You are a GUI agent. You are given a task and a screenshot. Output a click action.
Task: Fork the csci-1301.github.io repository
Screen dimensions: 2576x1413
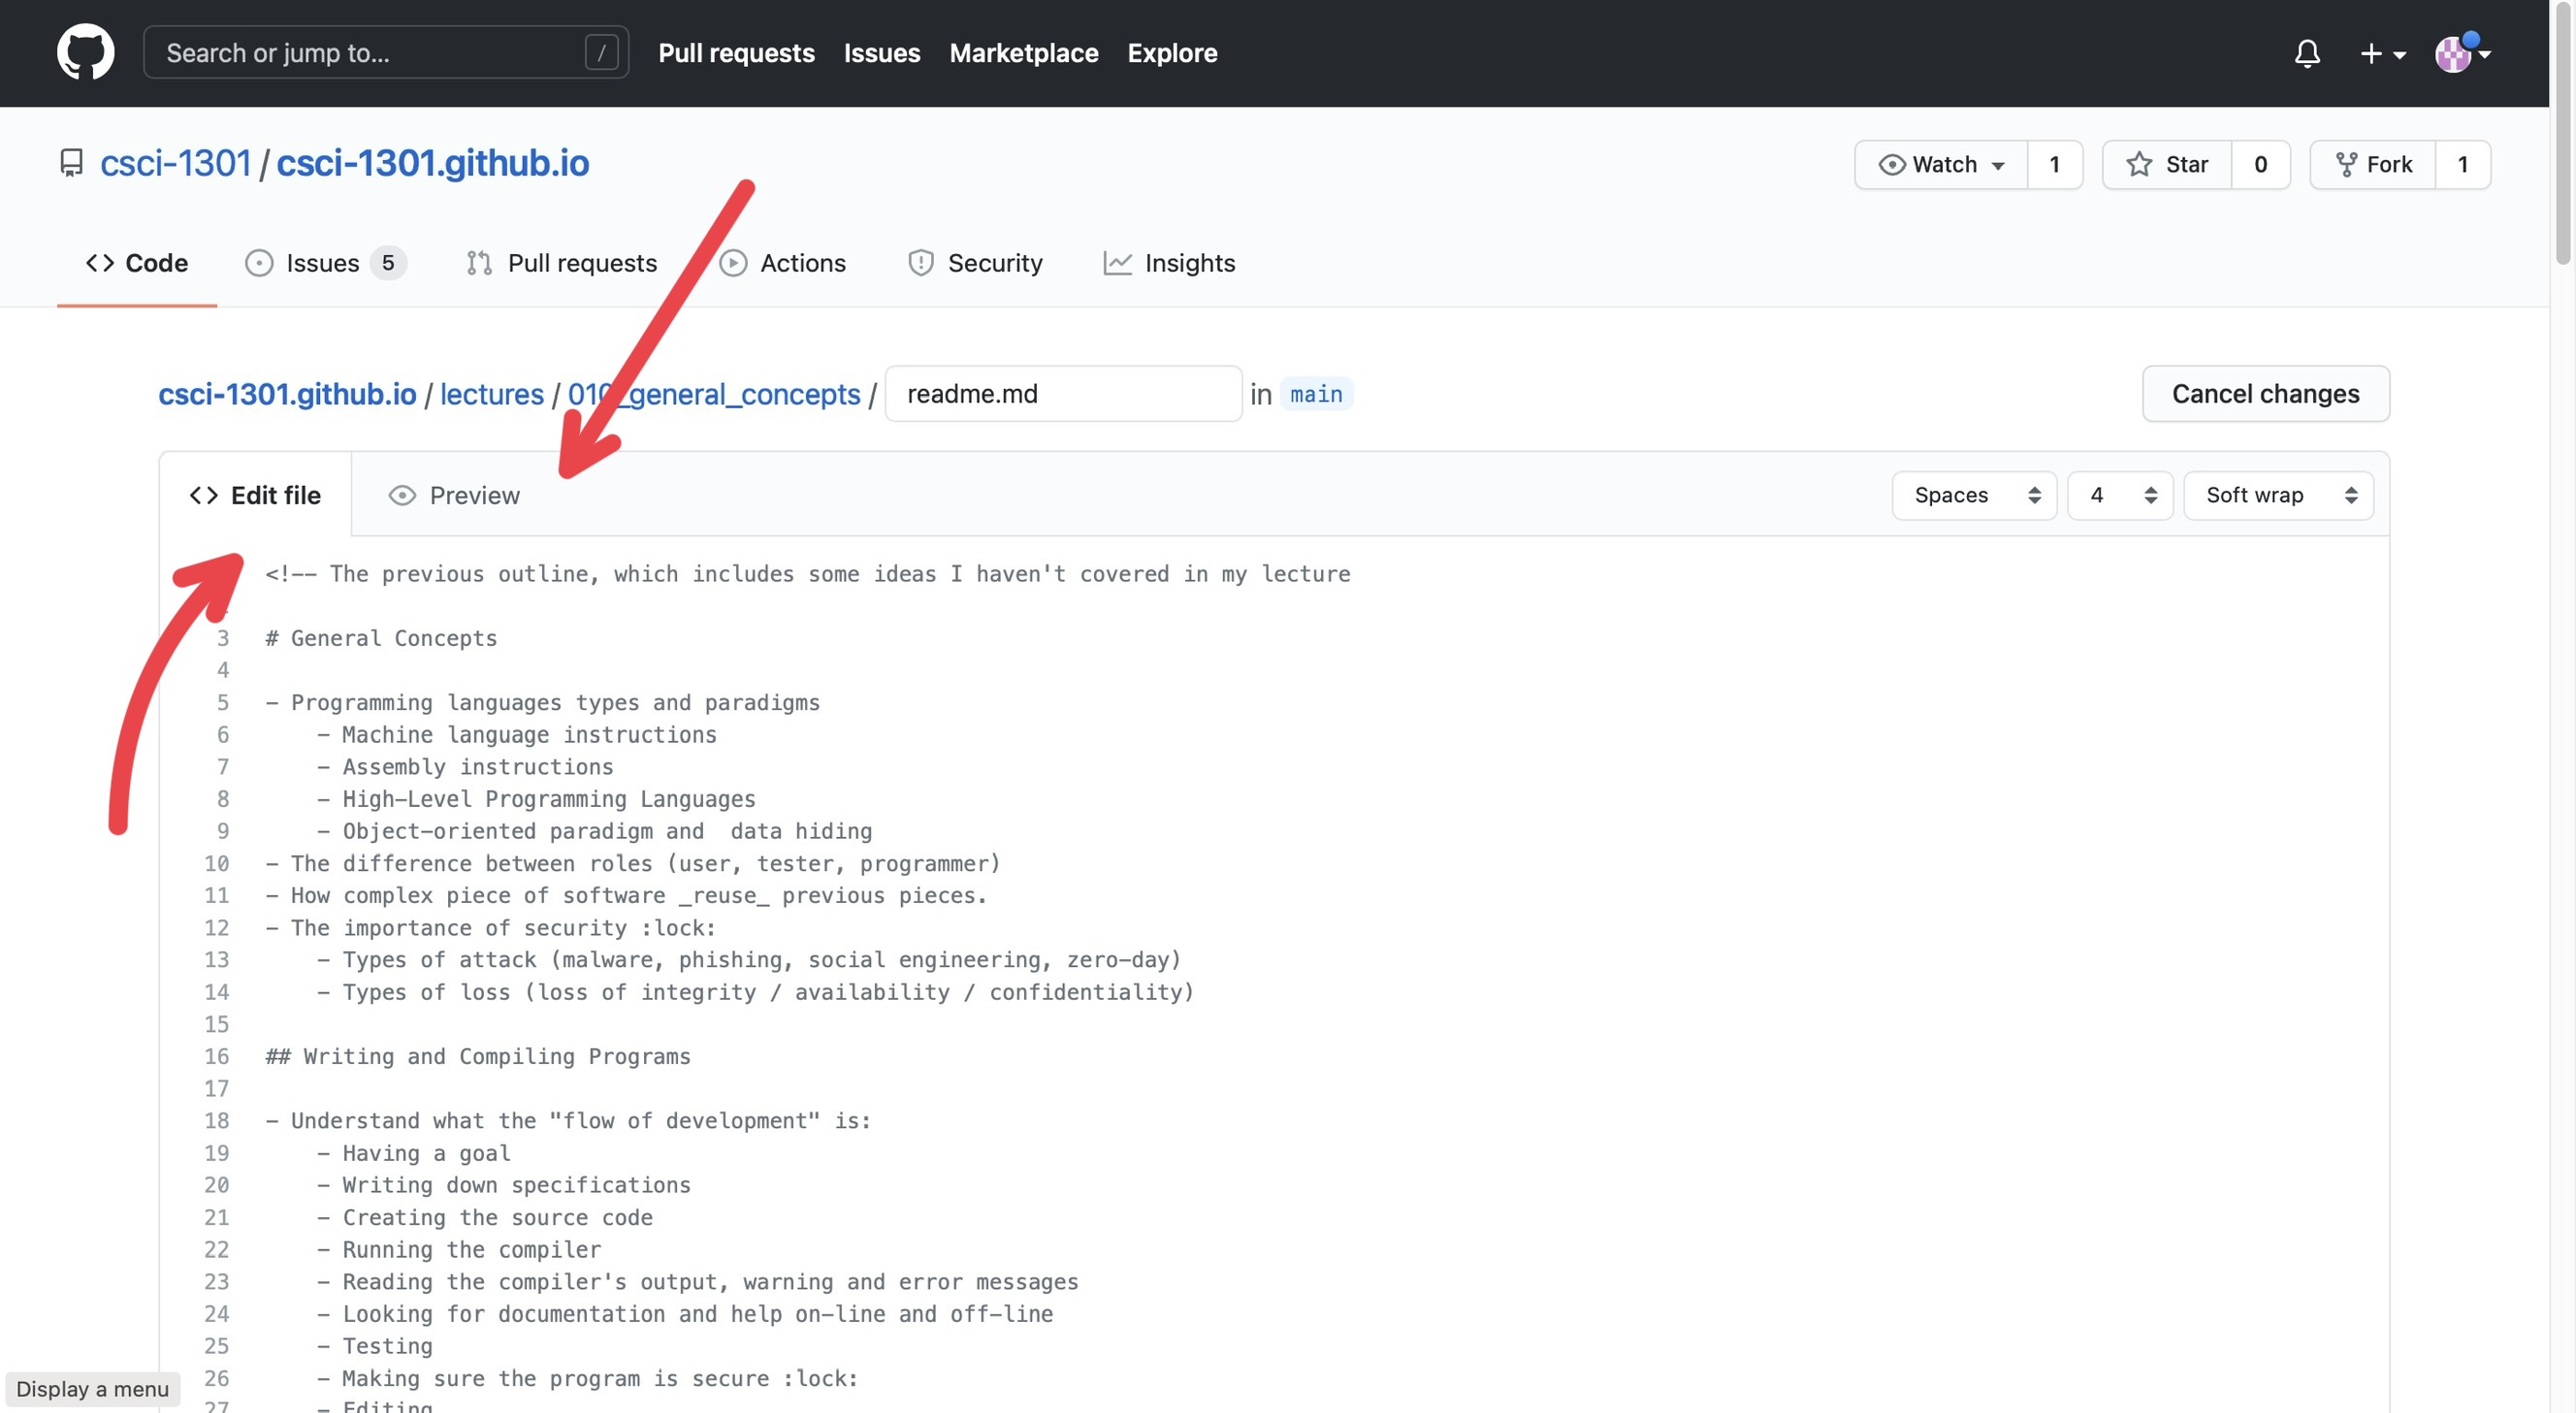tap(2373, 164)
